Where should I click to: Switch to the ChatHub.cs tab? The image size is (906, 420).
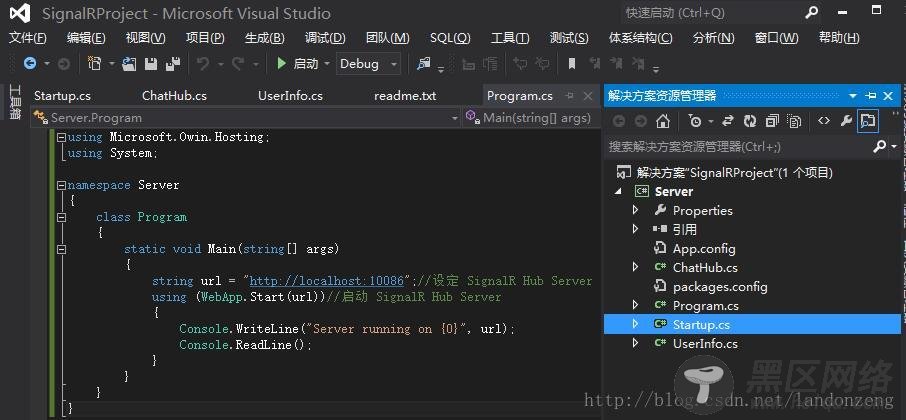point(174,96)
